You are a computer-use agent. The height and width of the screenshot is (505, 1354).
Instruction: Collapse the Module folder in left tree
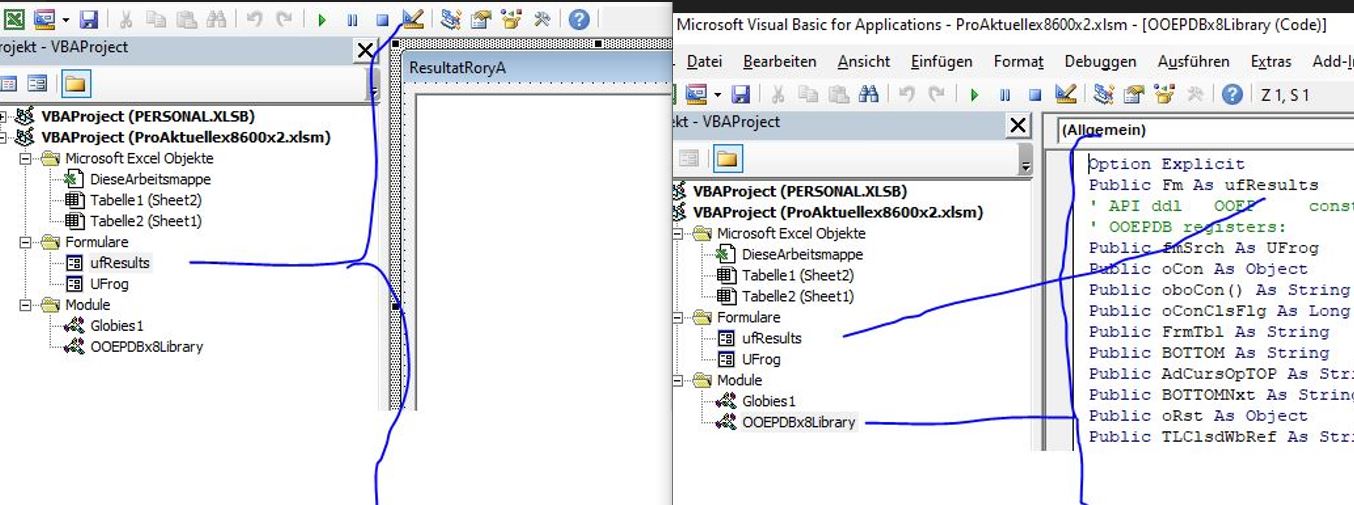click(x=25, y=305)
